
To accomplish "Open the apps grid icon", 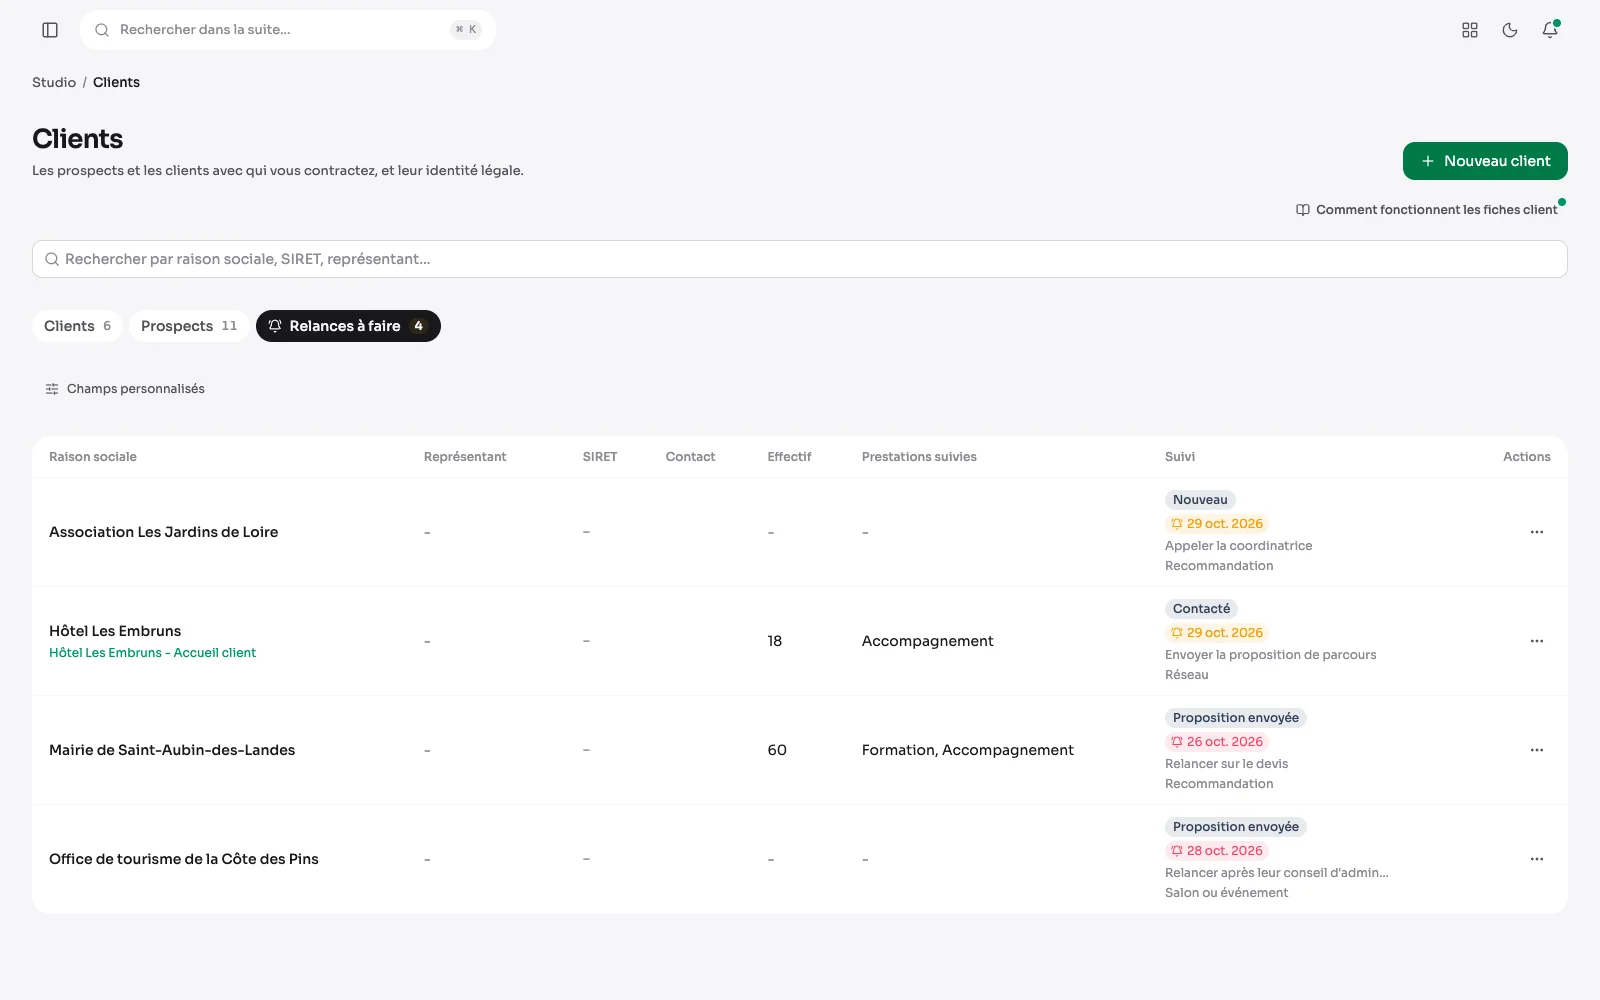I will click(x=1470, y=30).
